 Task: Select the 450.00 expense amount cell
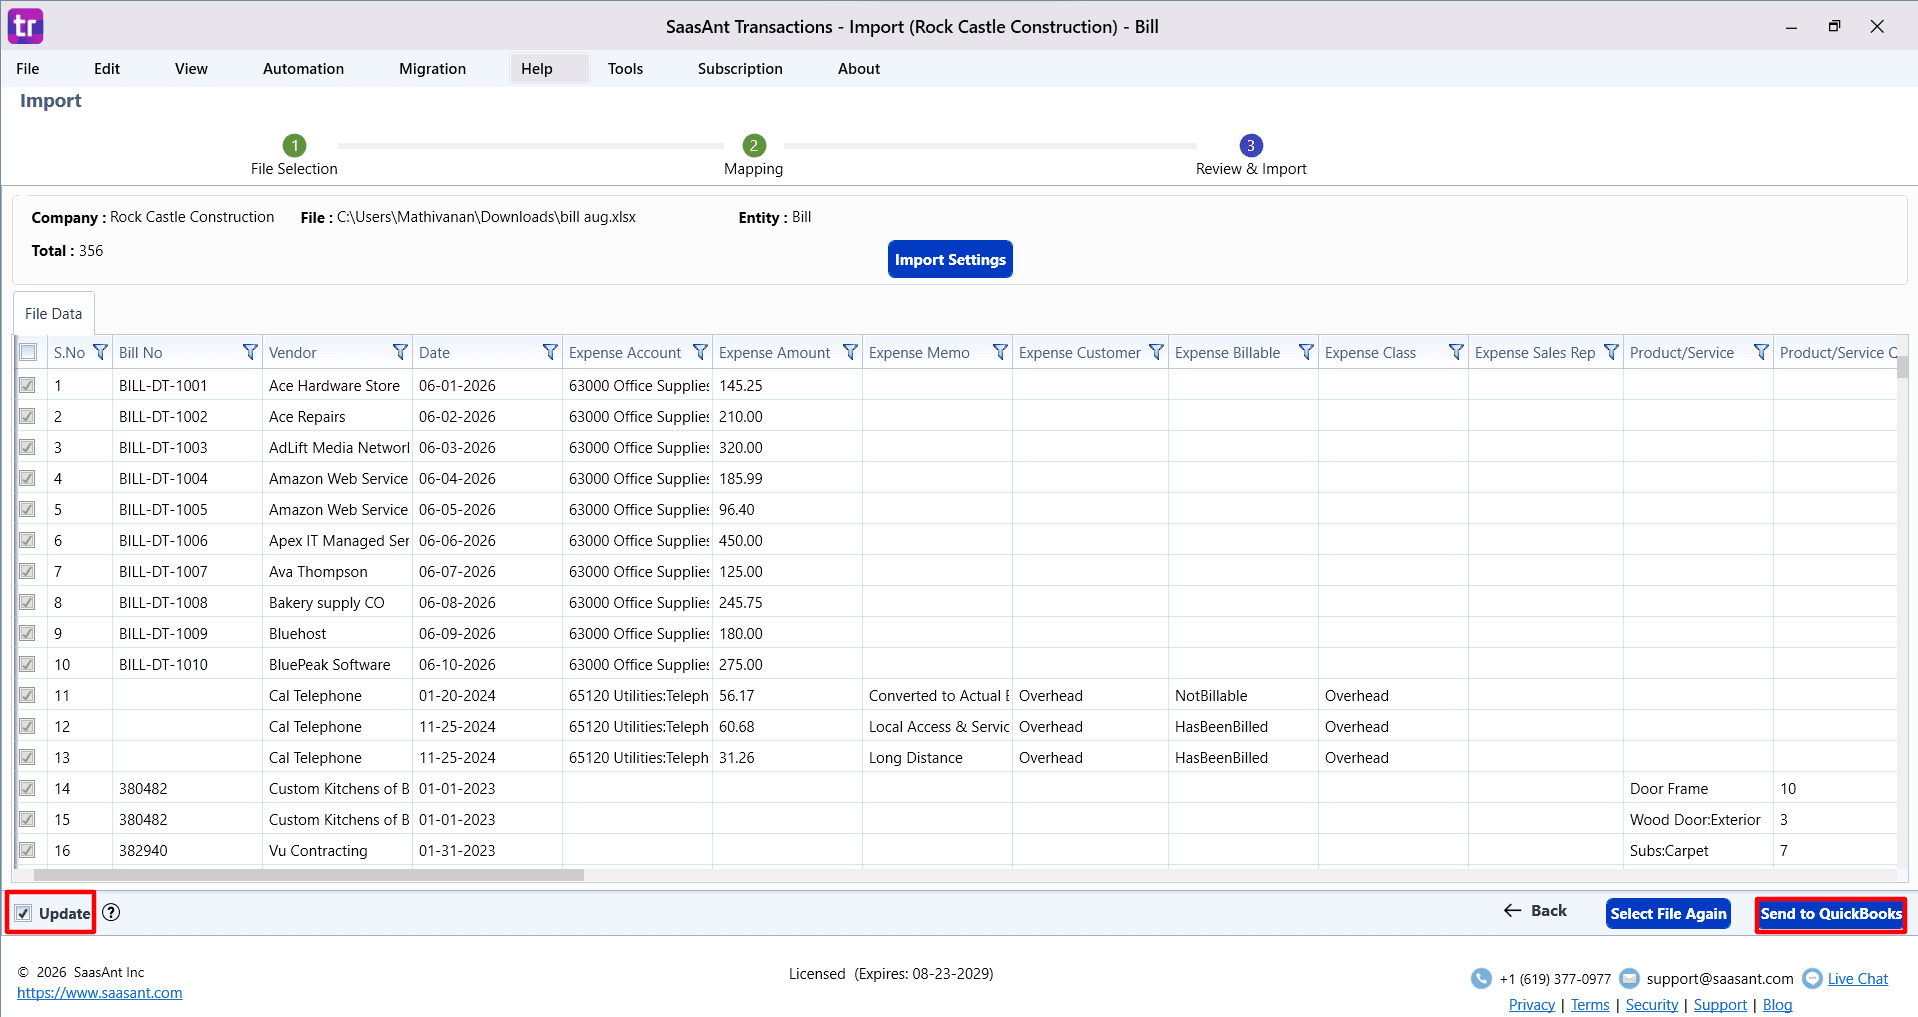tap(787, 540)
